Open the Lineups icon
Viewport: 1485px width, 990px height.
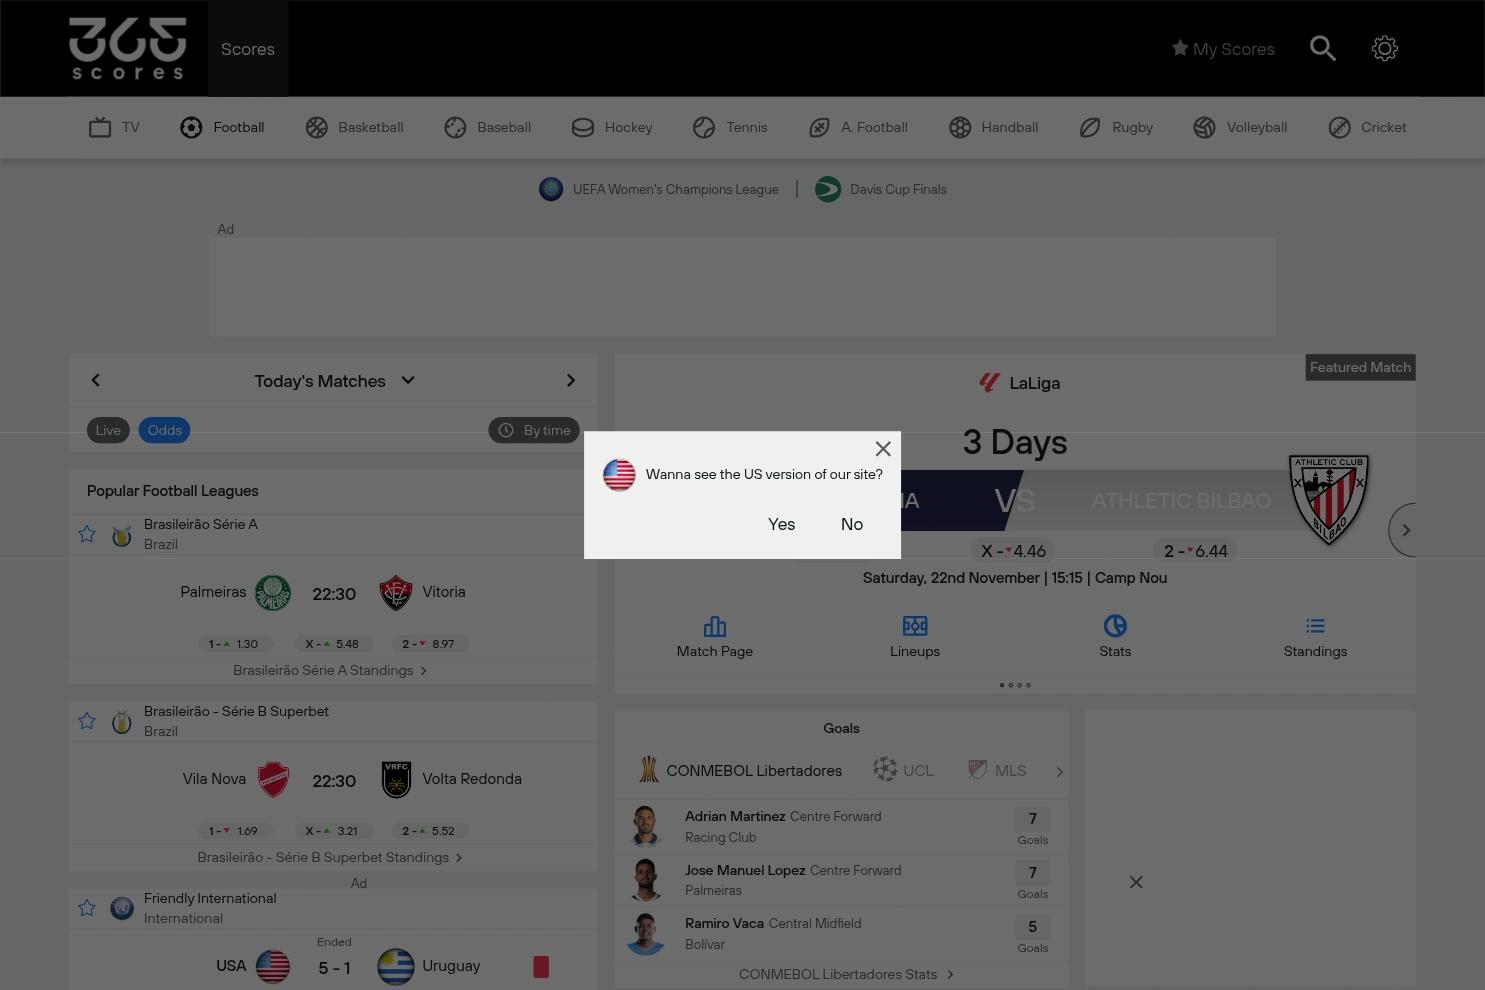tap(915, 626)
